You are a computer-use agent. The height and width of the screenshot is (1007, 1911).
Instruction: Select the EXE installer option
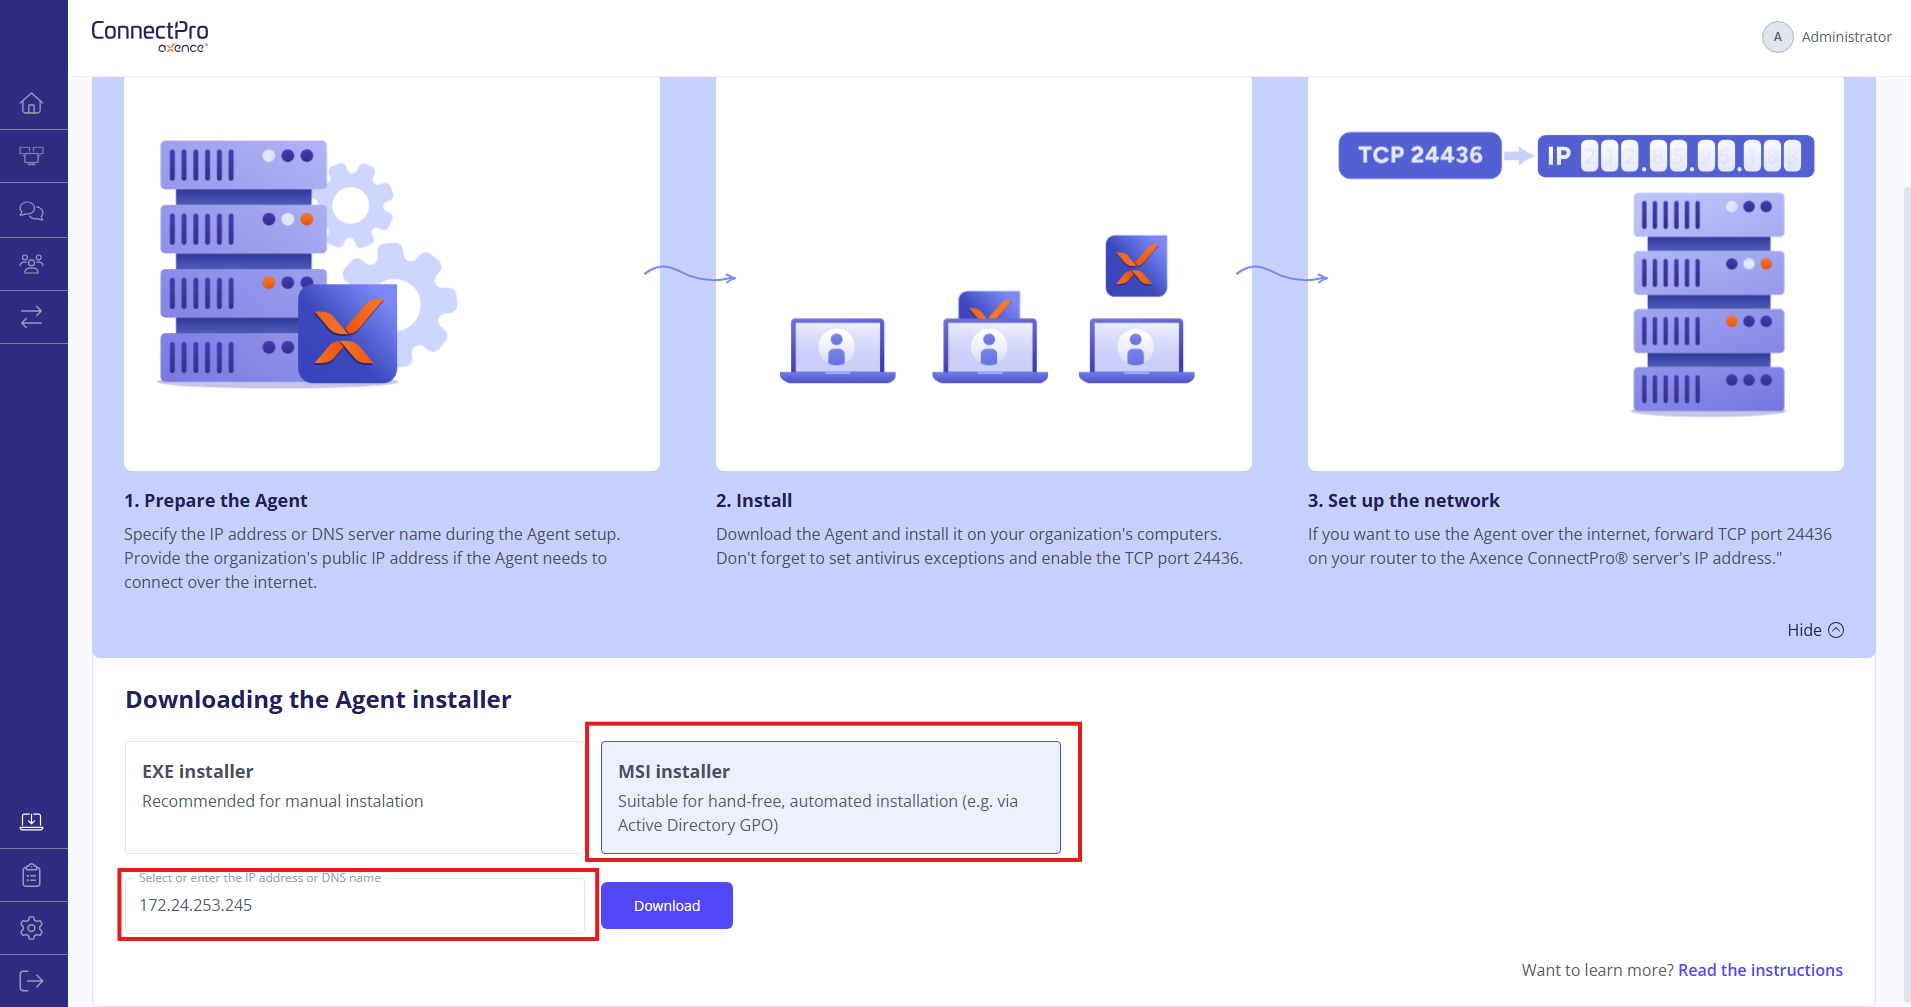point(355,797)
